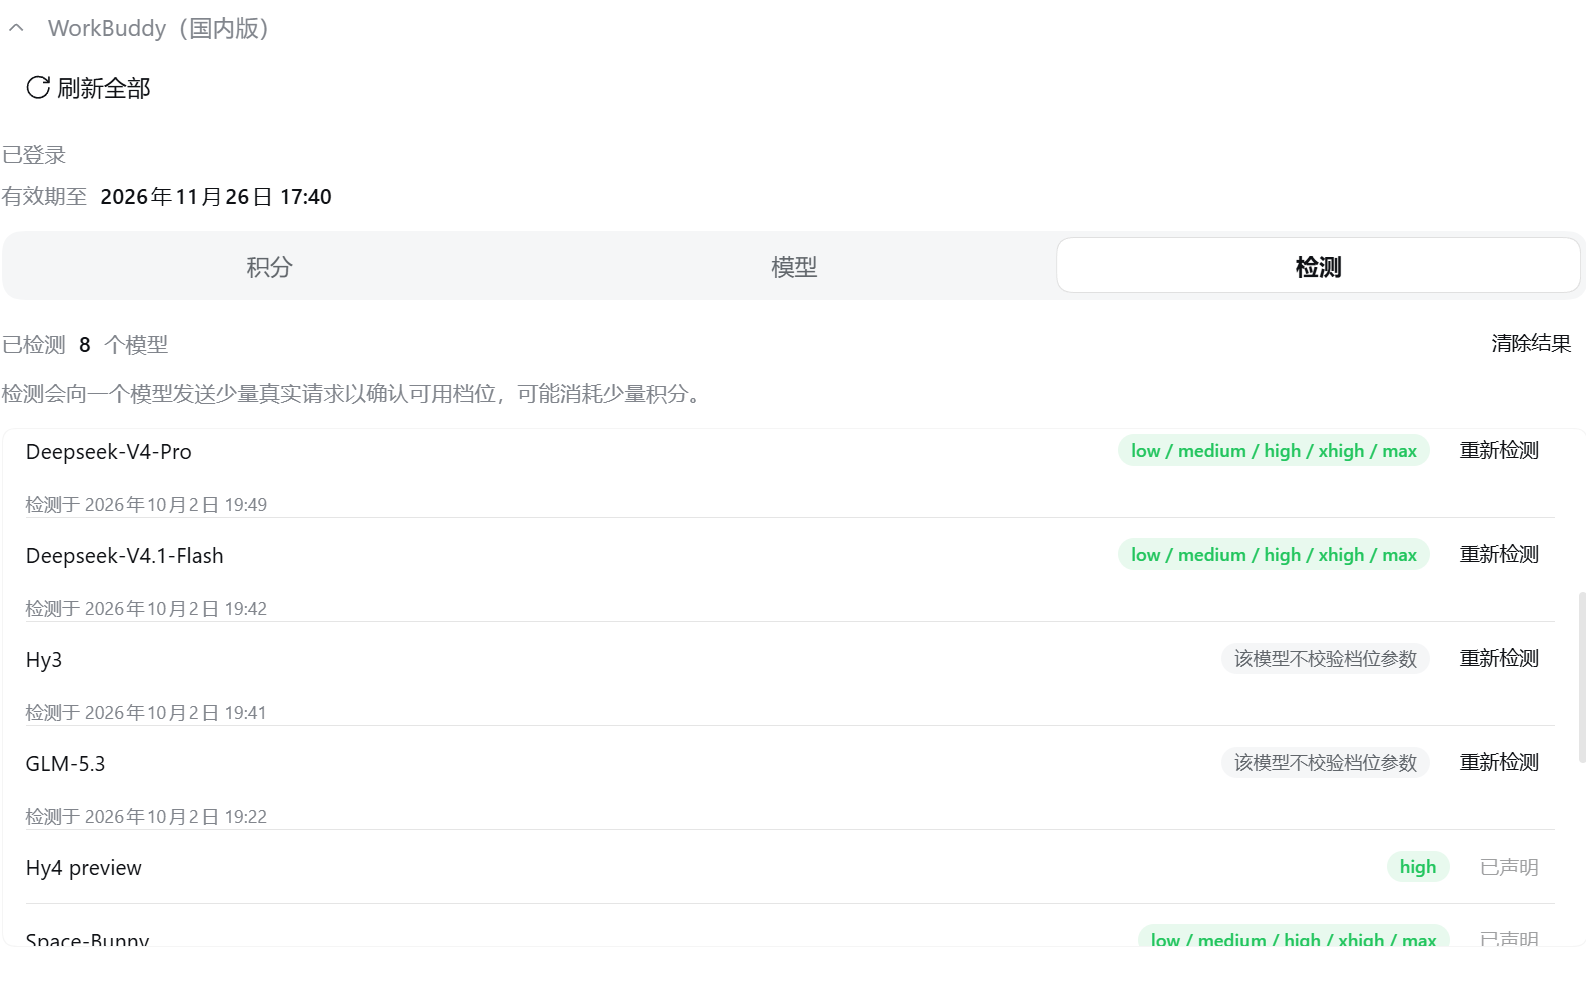1586x990 pixels.
Task: Click the Deepseek-V4-Pro green levels badge
Action: [1273, 451]
